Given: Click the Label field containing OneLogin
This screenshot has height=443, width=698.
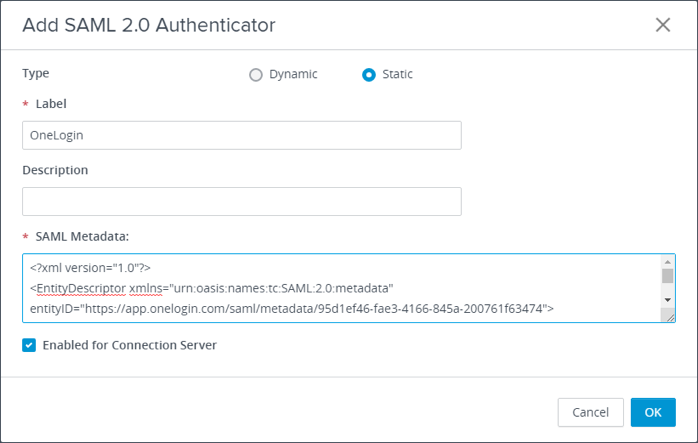Looking at the screenshot, I should tap(241, 135).
